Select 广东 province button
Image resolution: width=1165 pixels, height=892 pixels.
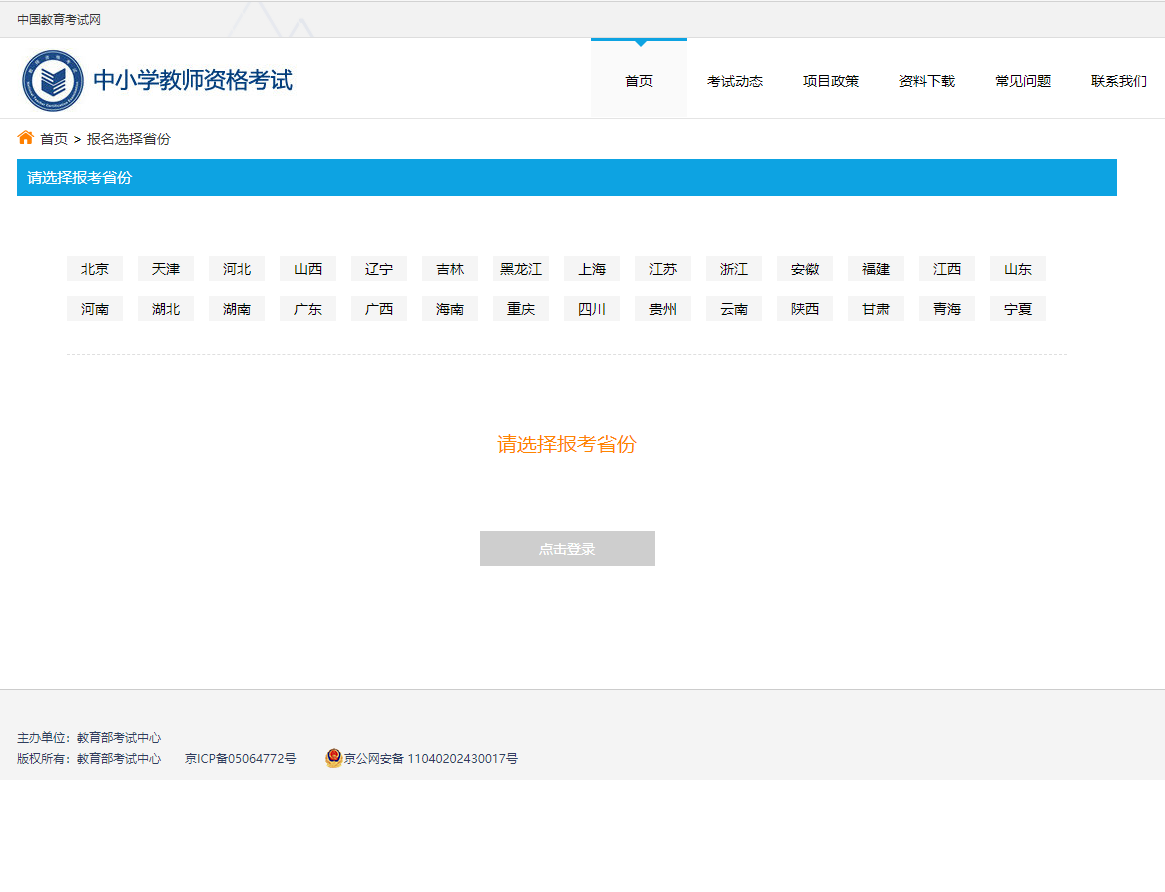tap(308, 309)
